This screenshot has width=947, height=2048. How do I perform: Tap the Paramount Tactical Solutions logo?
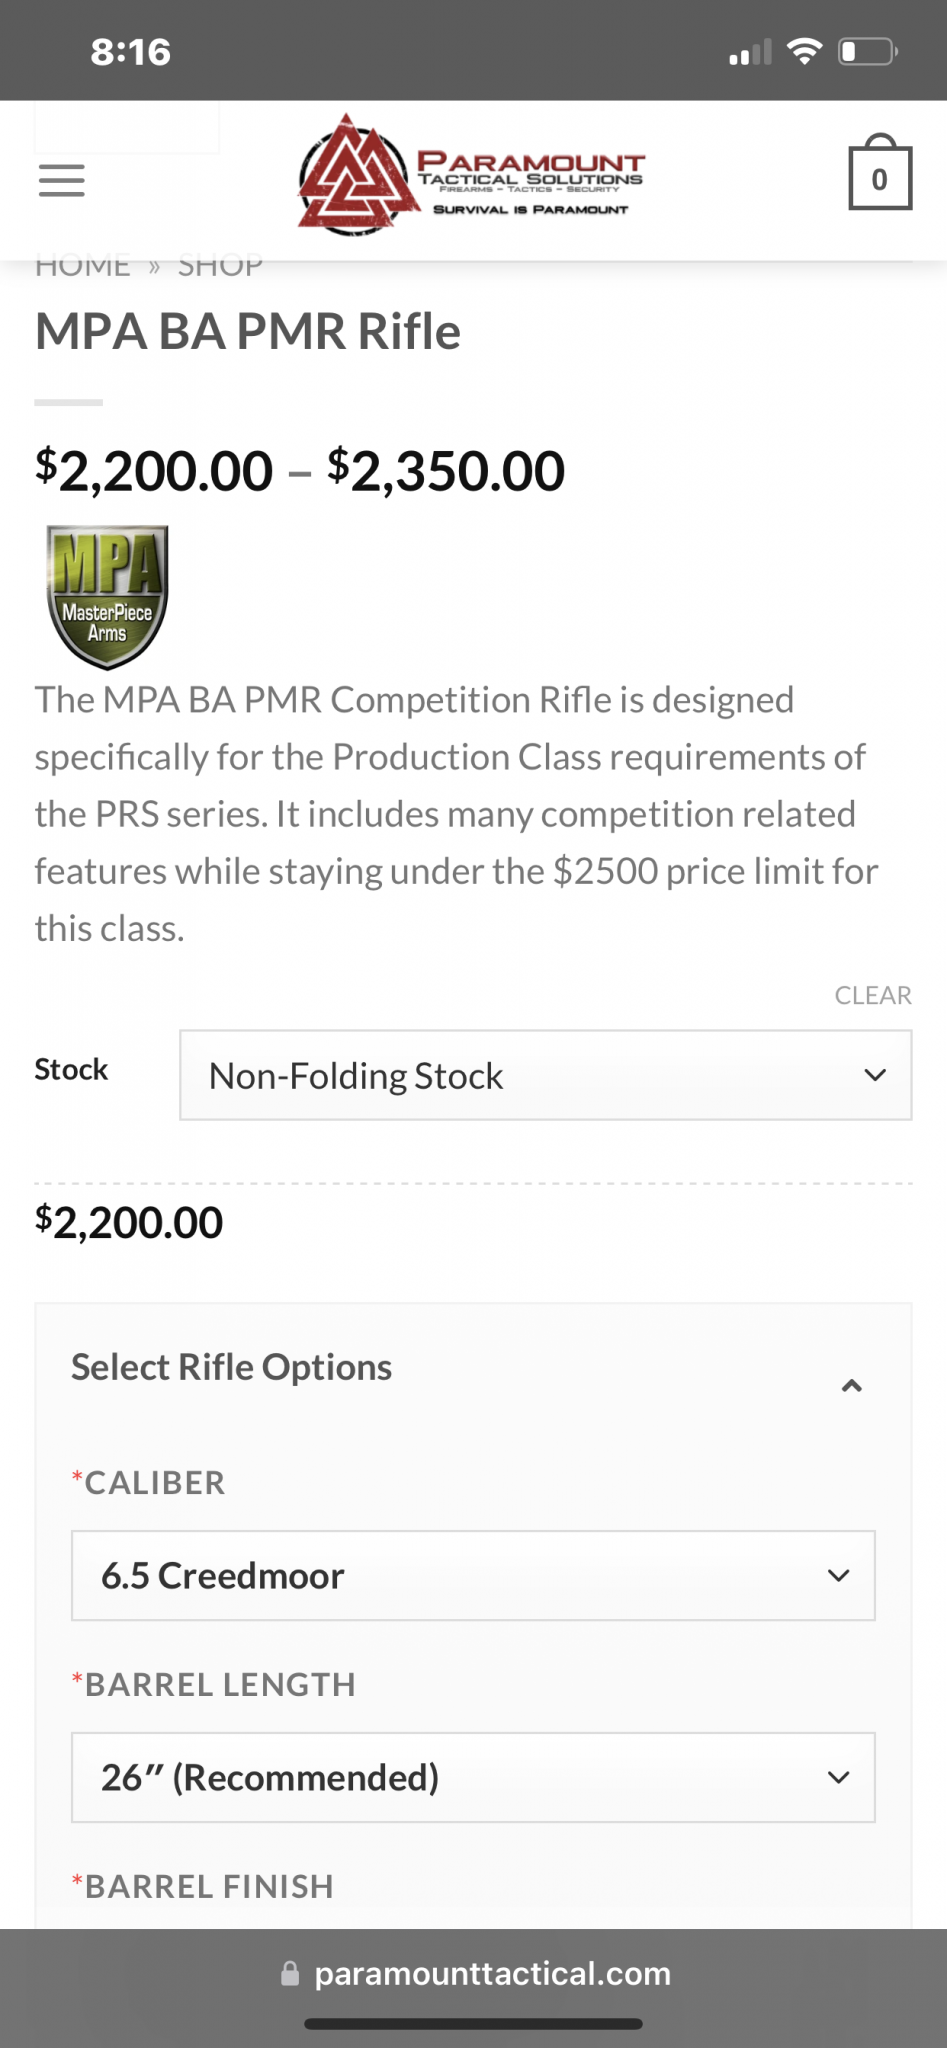(x=472, y=175)
